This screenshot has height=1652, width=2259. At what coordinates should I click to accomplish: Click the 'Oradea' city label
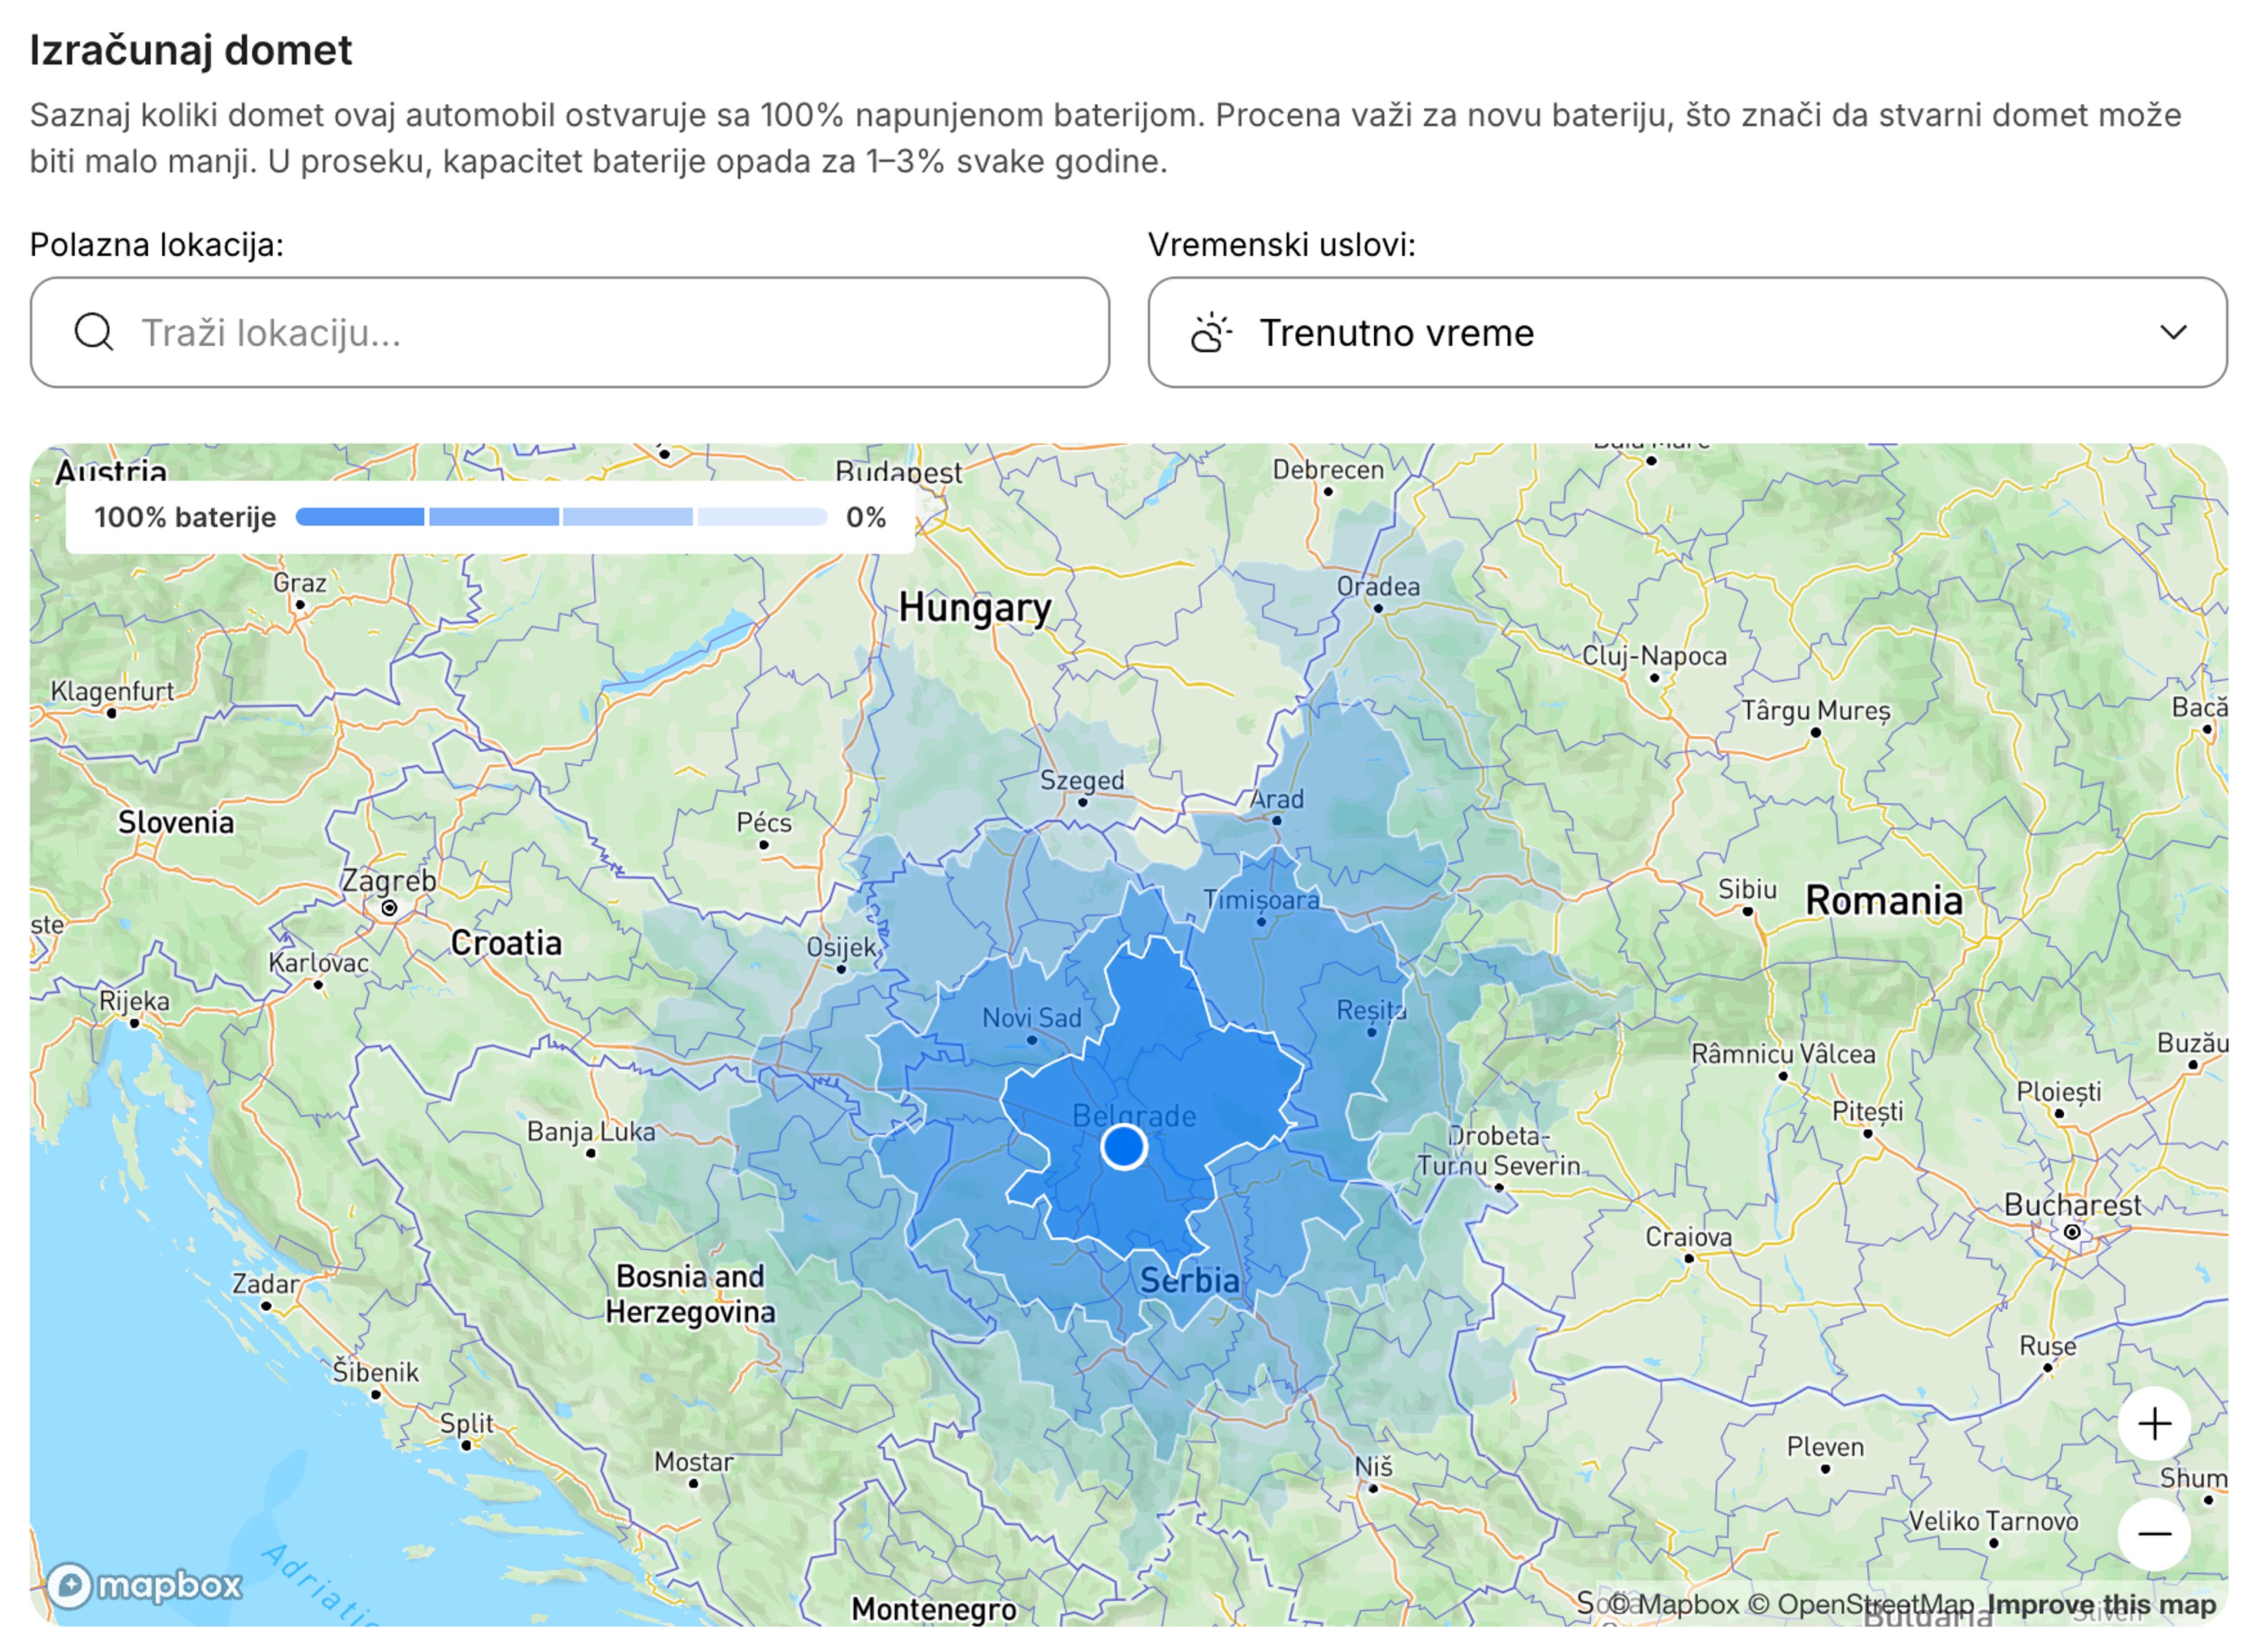coord(1378,586)
